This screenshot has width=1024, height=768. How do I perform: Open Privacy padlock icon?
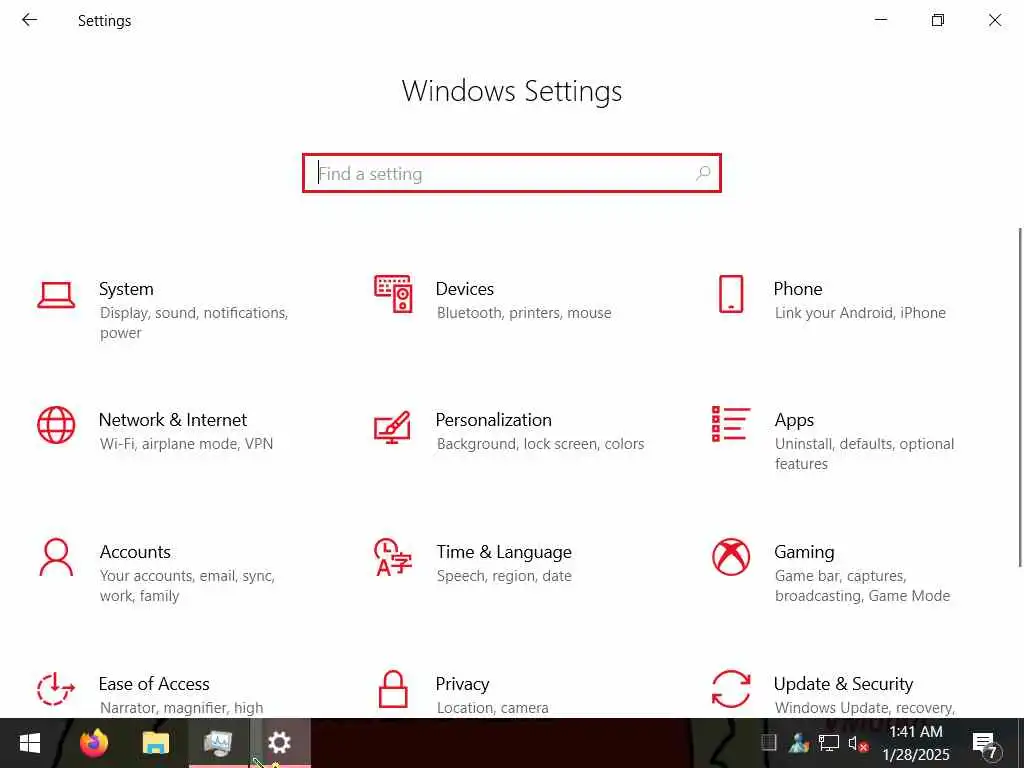click(393, 689)
